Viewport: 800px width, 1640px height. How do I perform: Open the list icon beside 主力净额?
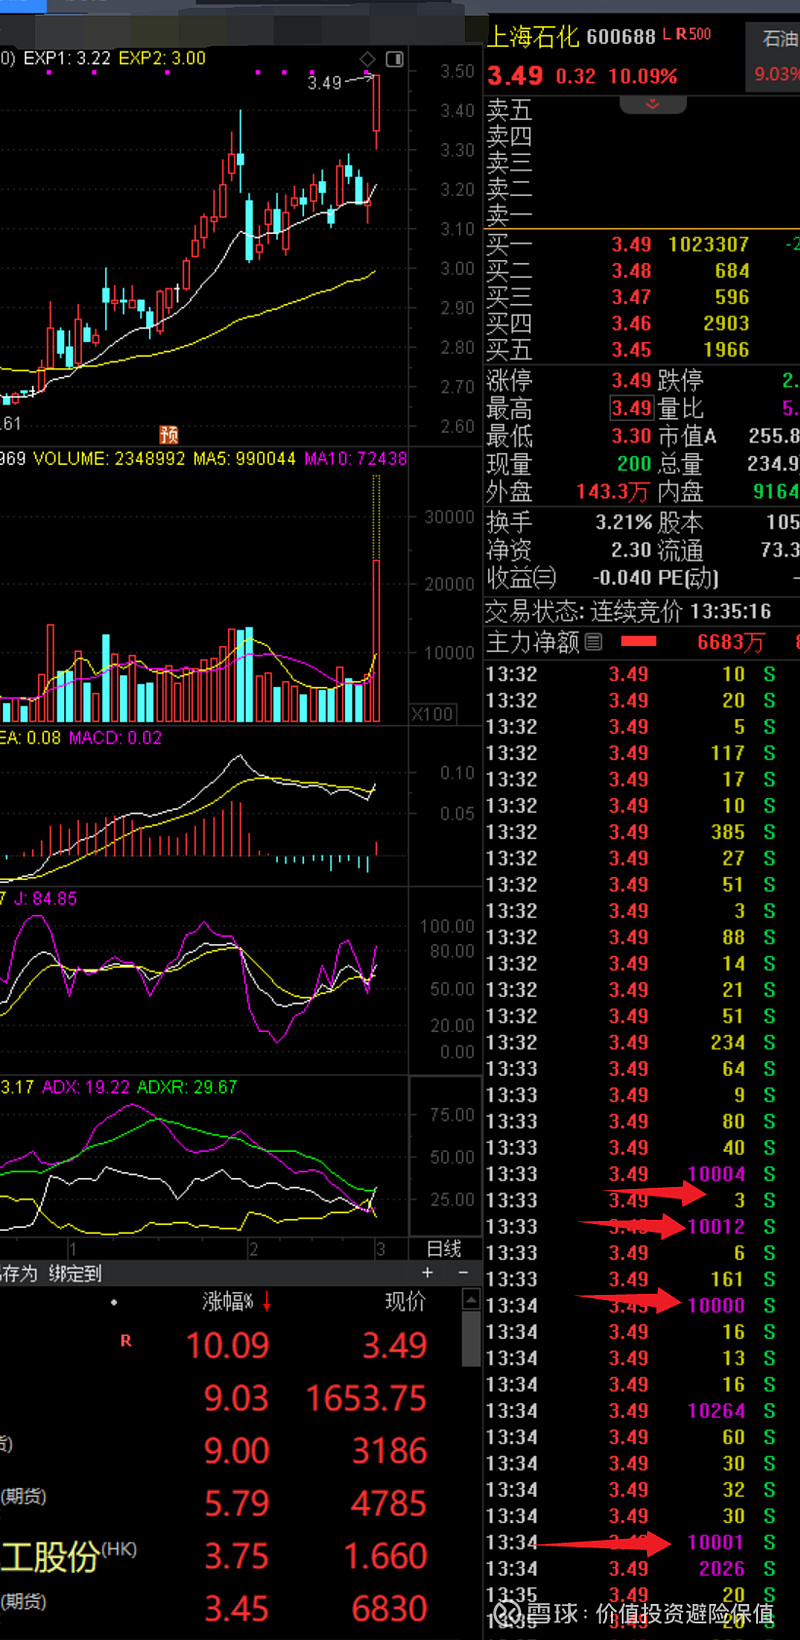(594, 642)
